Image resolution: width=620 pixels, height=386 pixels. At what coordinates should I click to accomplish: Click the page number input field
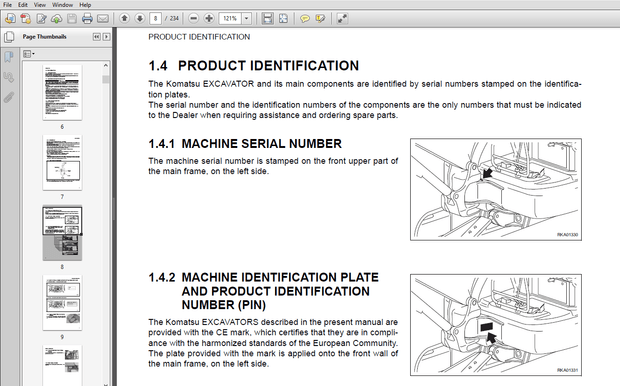pyautogui.click(x=155, y=18)
